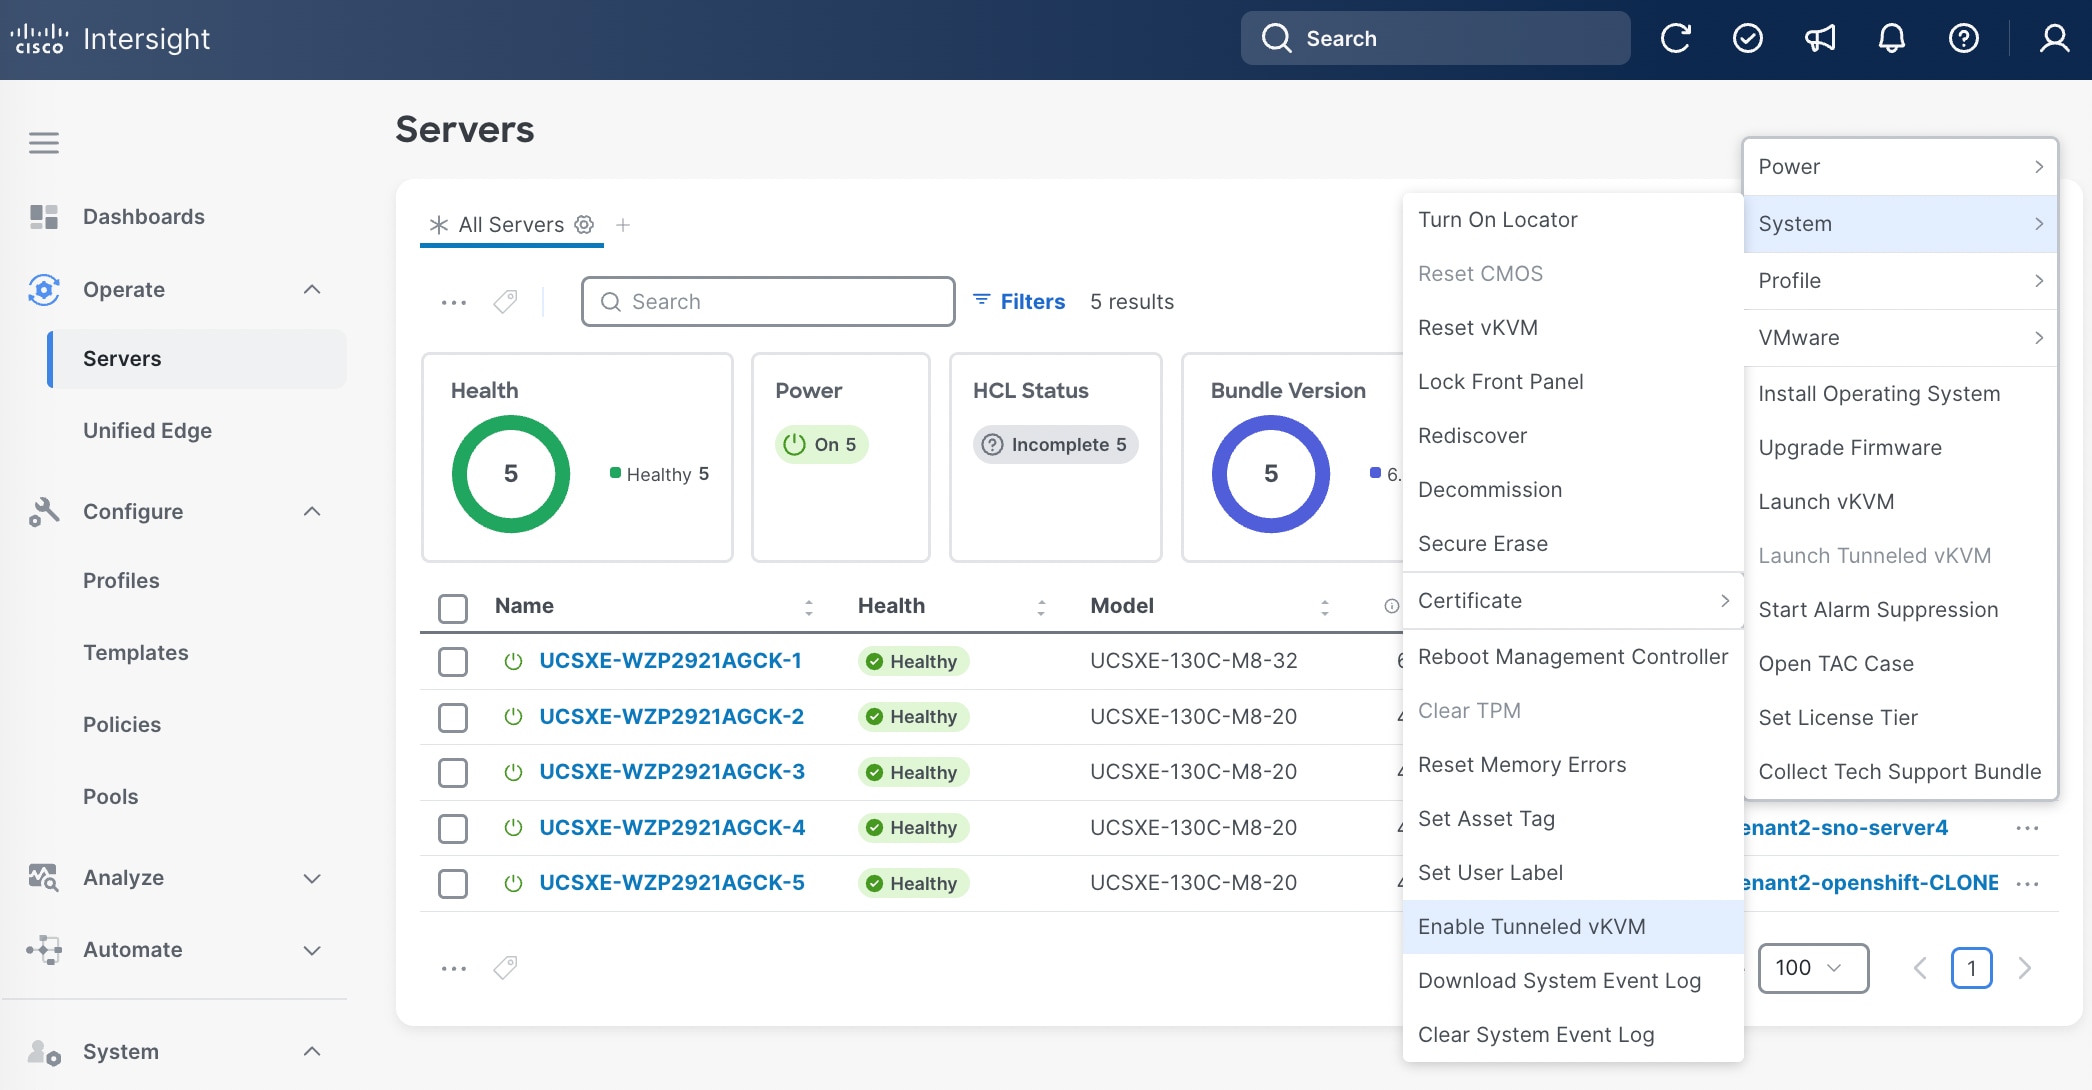Choose Reset vKVM menu option
2092x1090 pixels.
(x=1573, y=328)
